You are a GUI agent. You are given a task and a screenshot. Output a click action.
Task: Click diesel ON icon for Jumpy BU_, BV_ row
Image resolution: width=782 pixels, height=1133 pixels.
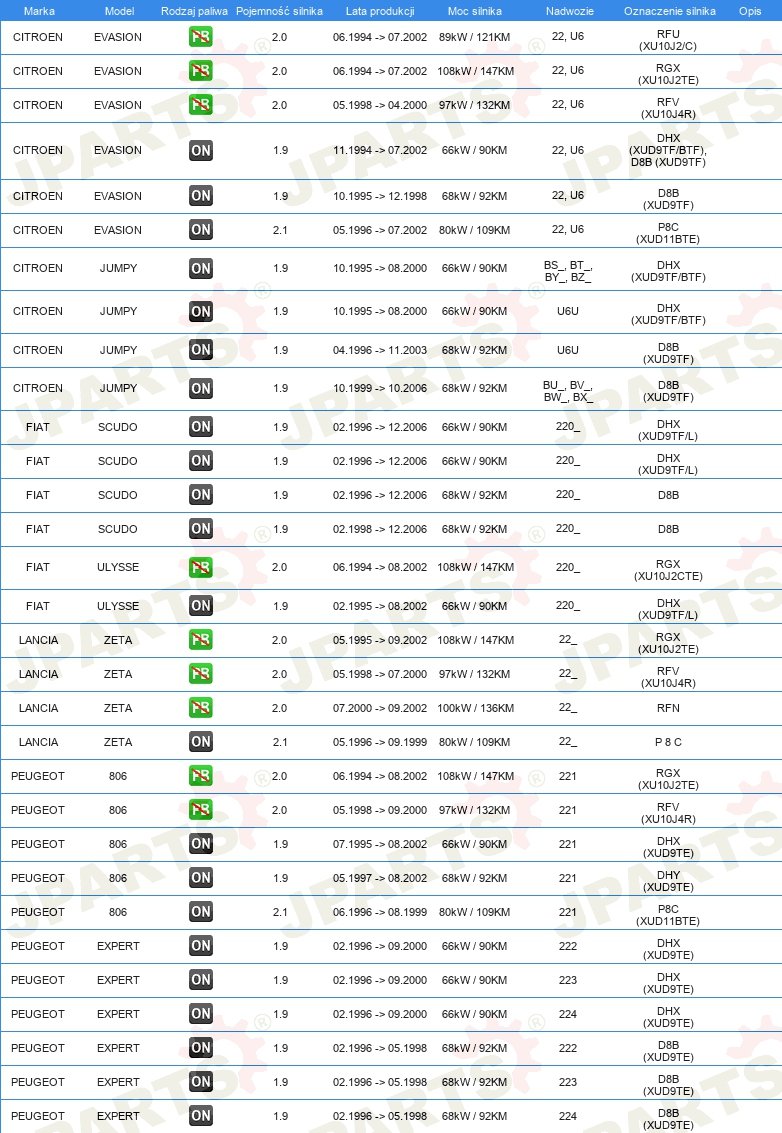tap(200, 388)
